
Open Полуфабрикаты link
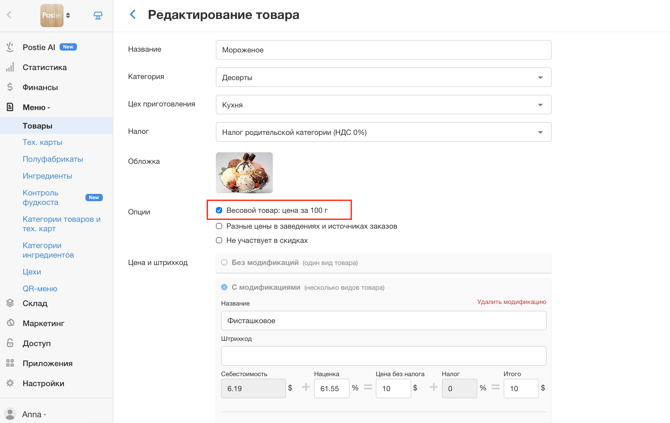pos(53,159)
